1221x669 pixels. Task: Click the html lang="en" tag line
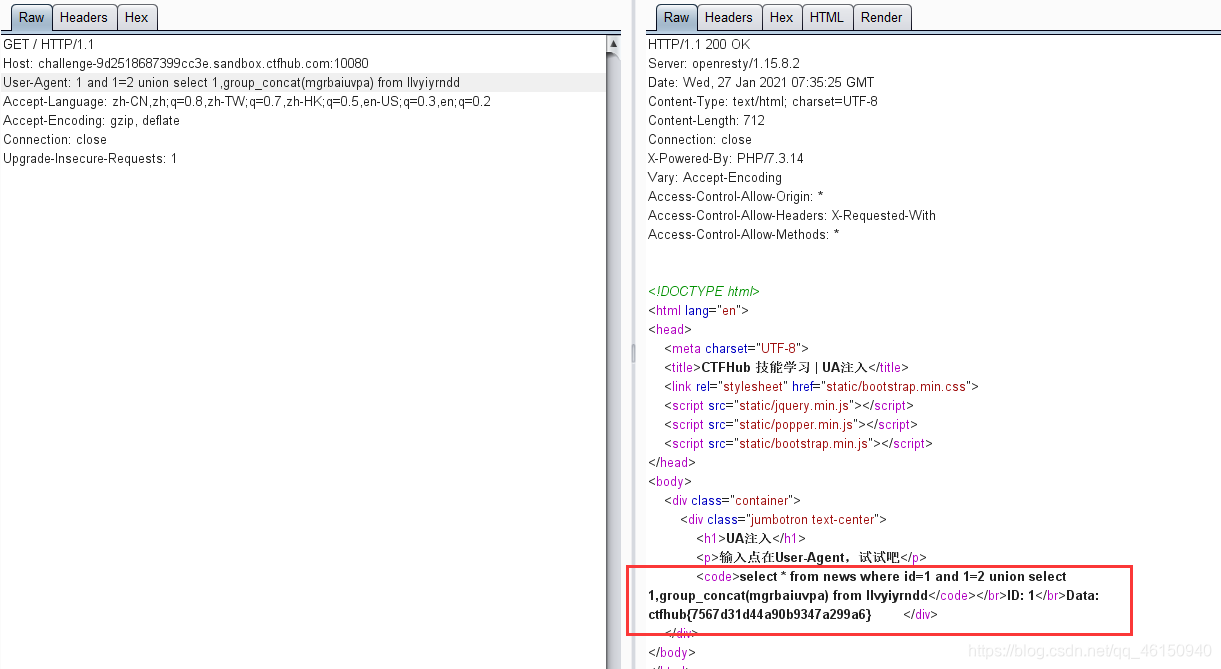click(698, 310)
